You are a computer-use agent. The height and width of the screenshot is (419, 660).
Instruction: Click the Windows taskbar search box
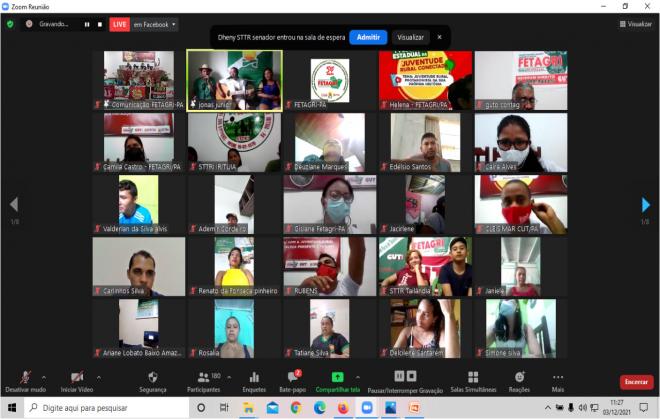click(x=108, y=408)
